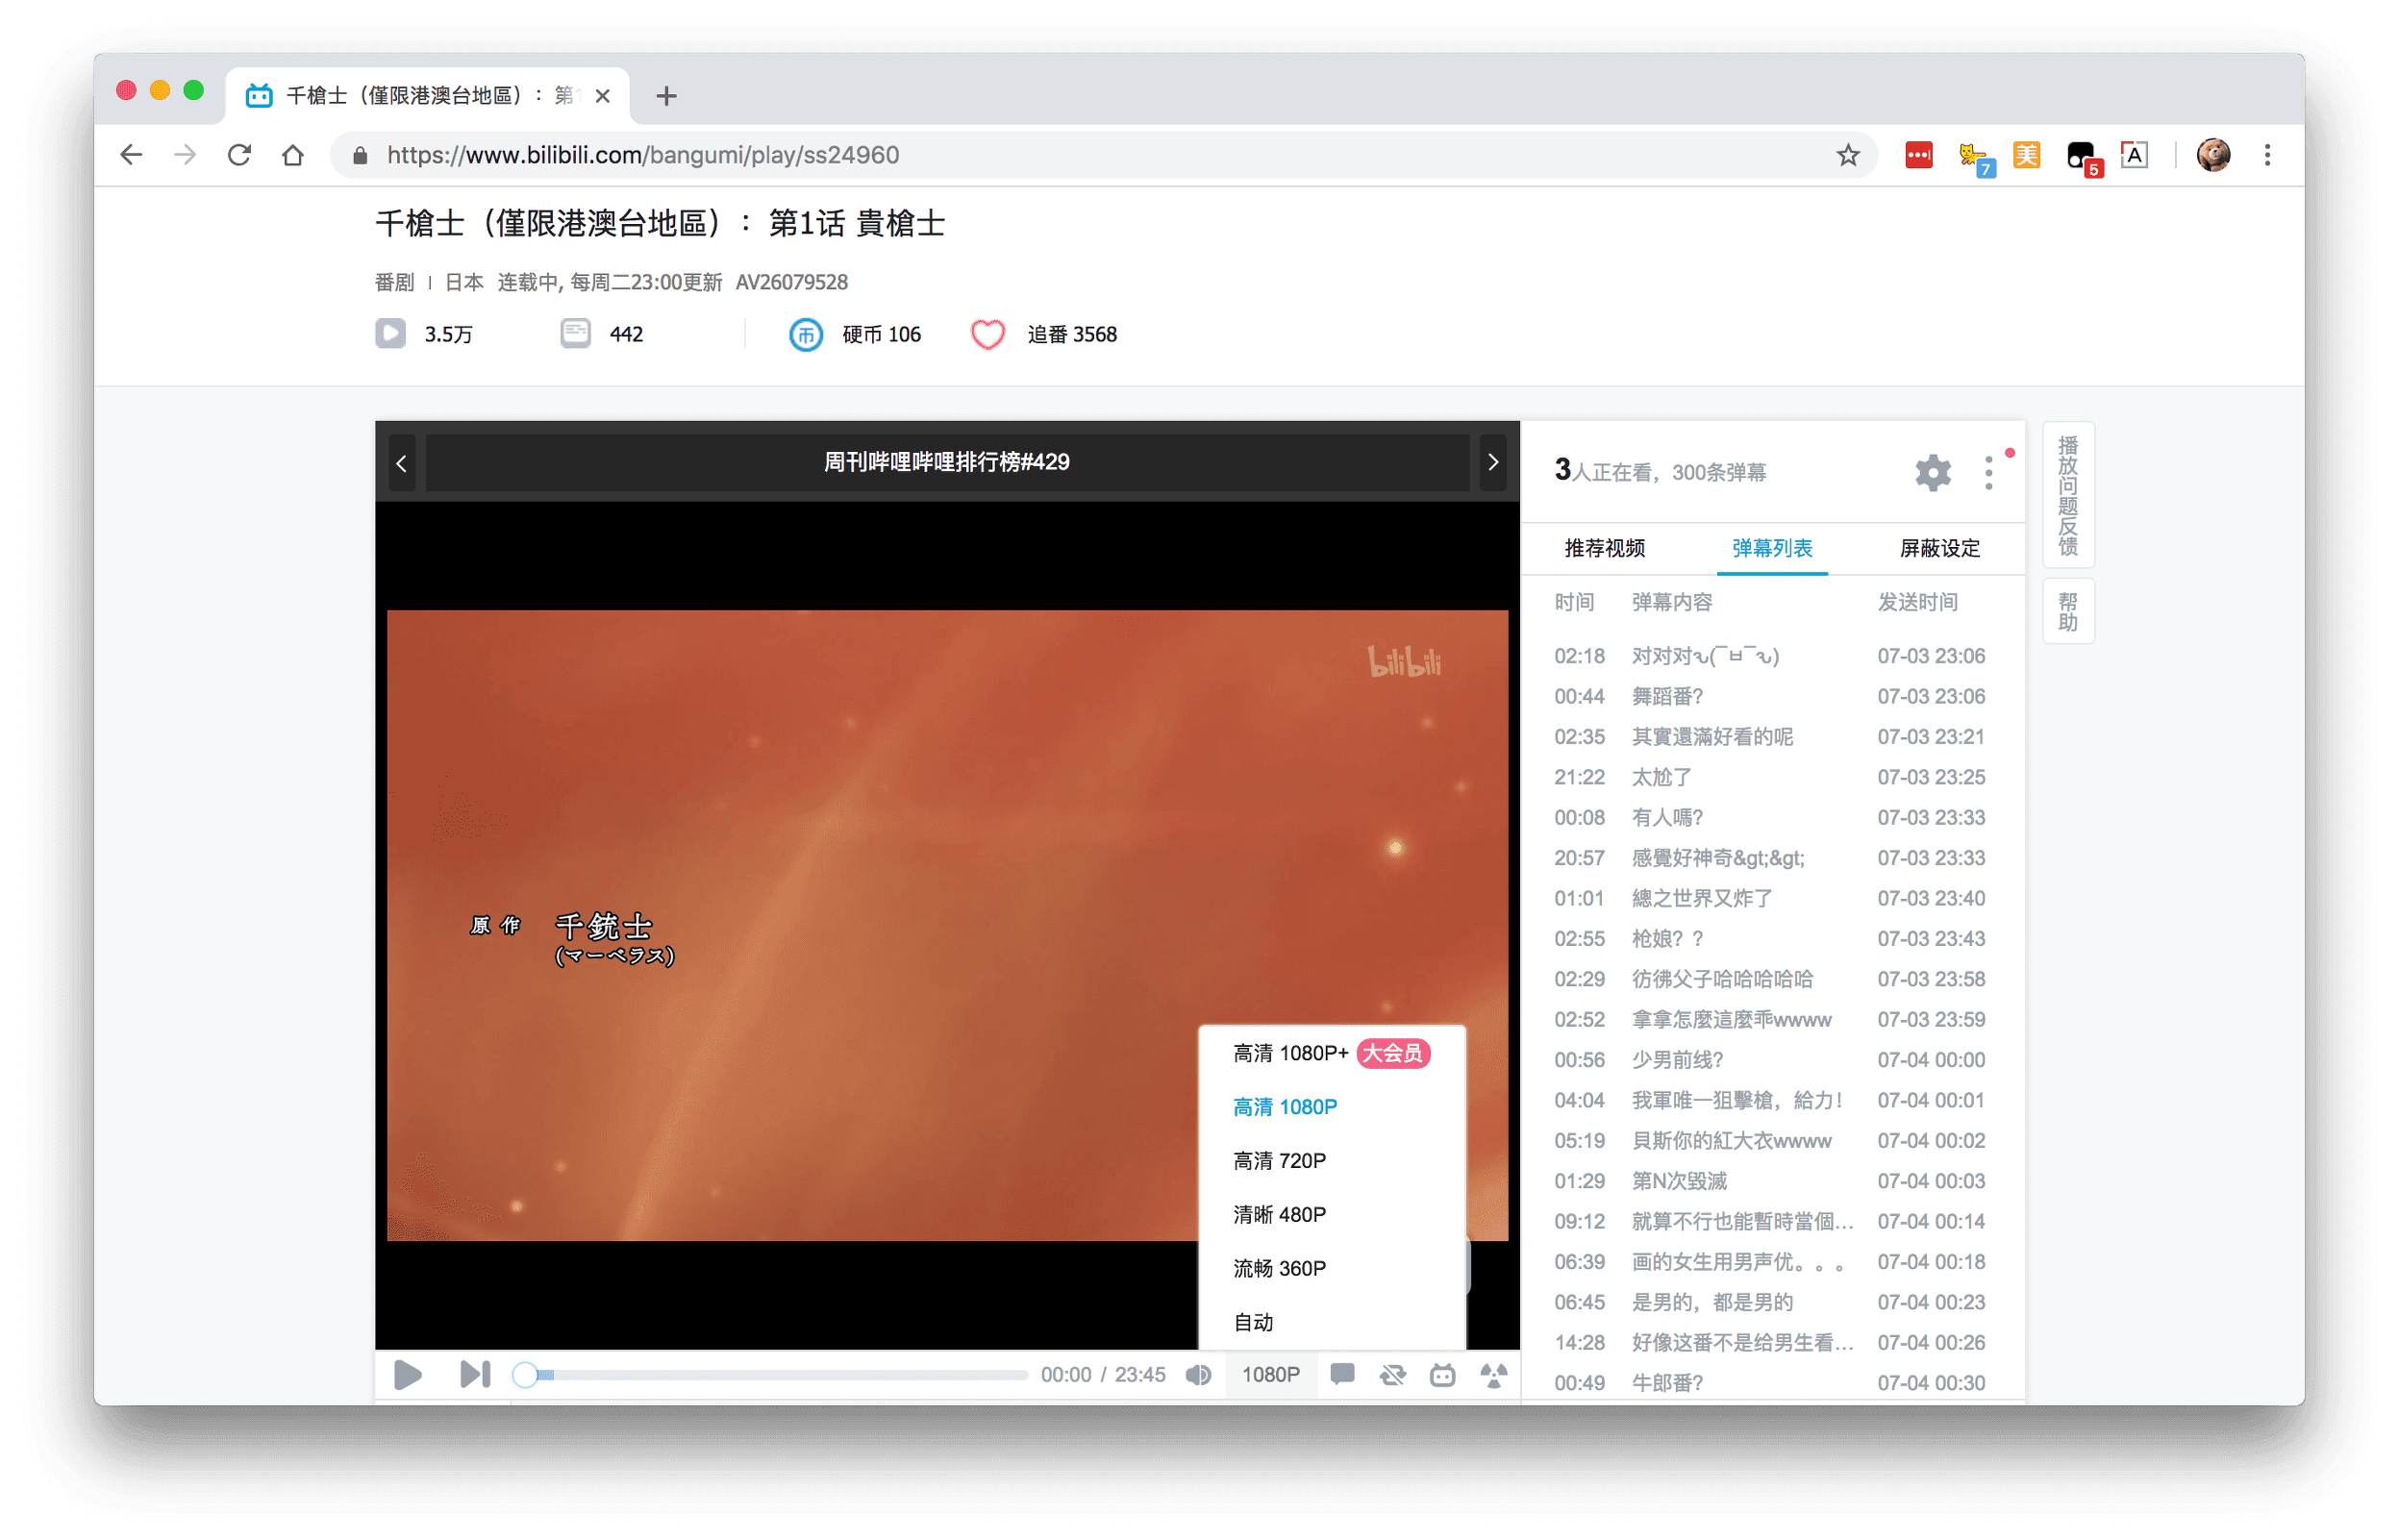Viewport: 2399px width, 1540px height.
Task: Click the danmaku count icon
Action: pyautogui.click(x=575, y=334)
